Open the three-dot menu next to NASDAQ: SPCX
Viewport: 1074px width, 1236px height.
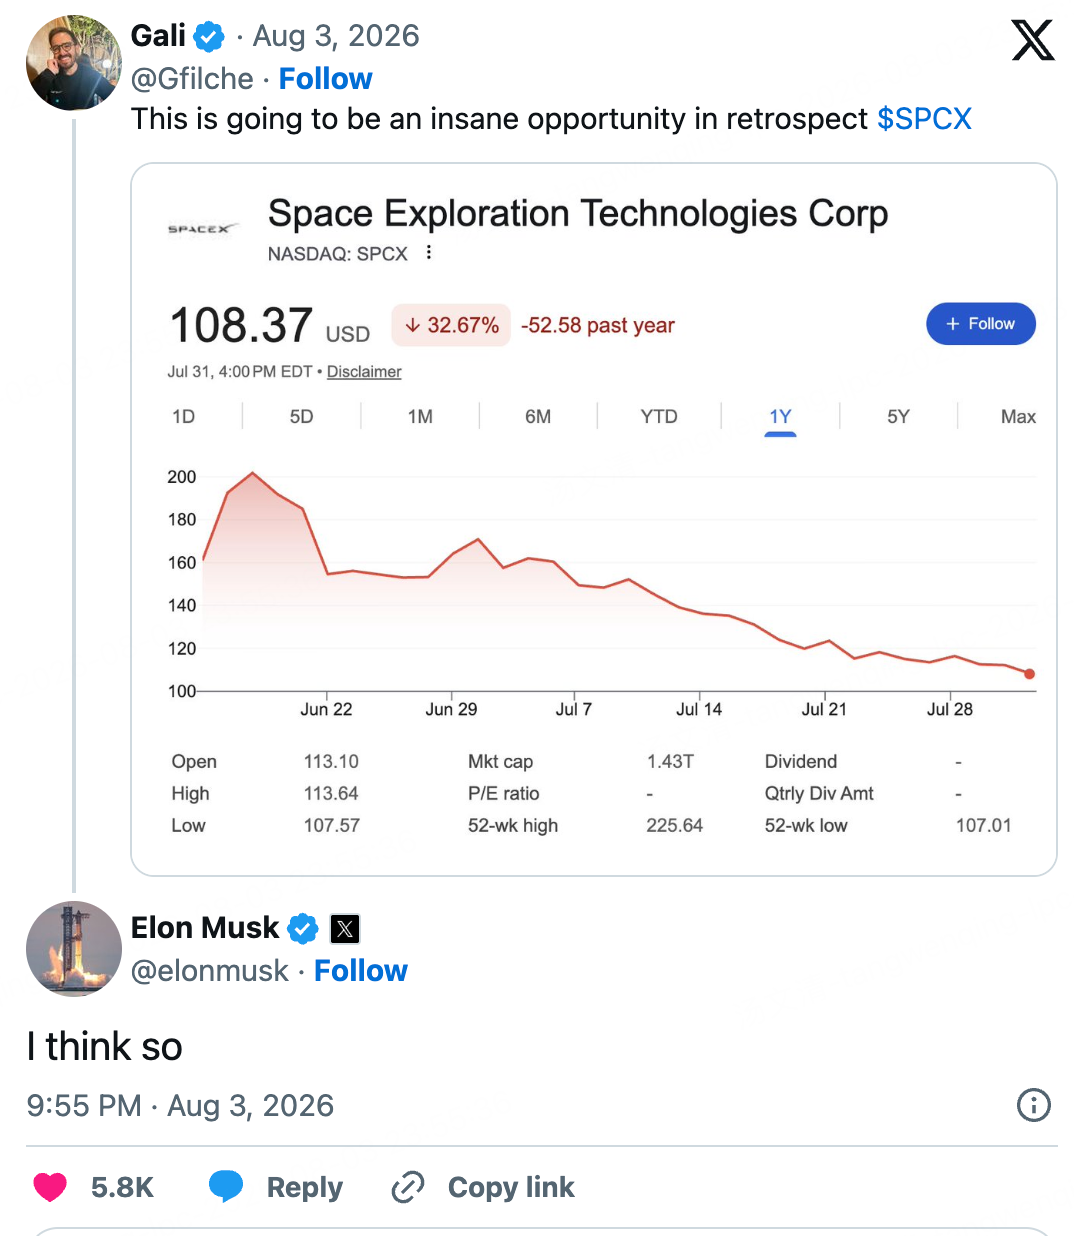[x=429, y=252]
